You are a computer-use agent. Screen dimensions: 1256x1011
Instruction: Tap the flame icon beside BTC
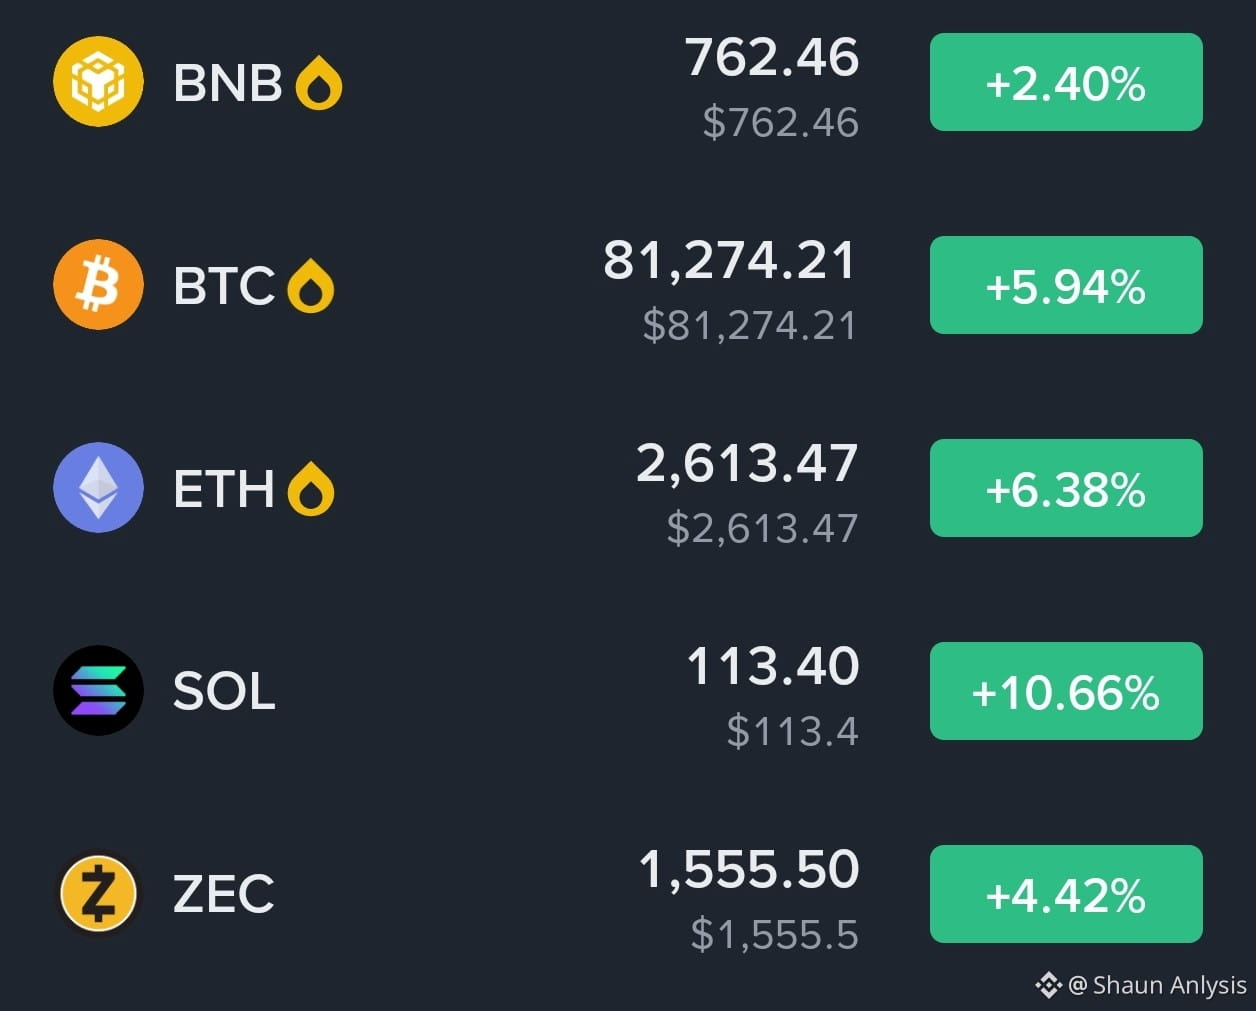tap(311, 286)
